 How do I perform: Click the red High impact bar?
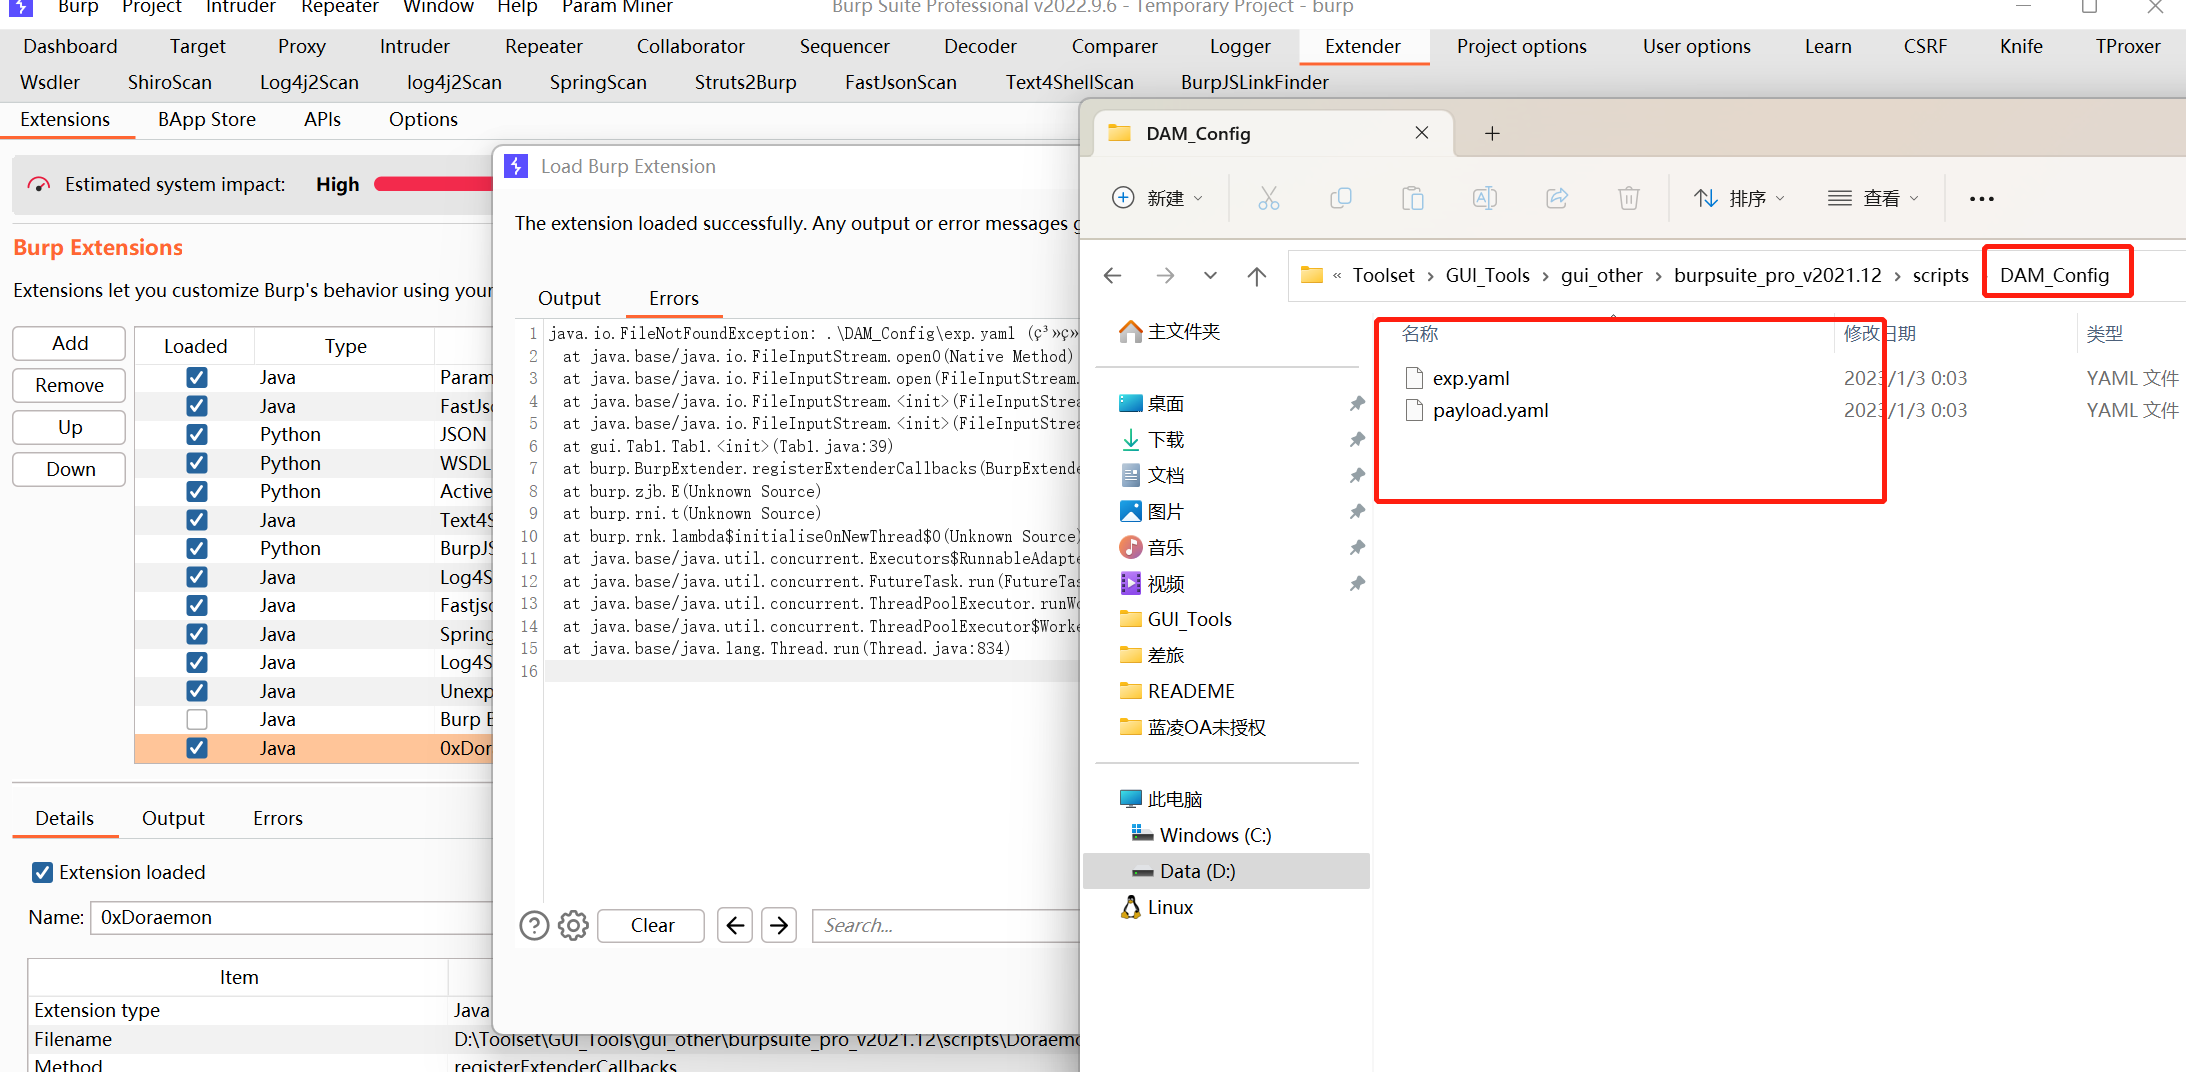[x=433, y=184]
